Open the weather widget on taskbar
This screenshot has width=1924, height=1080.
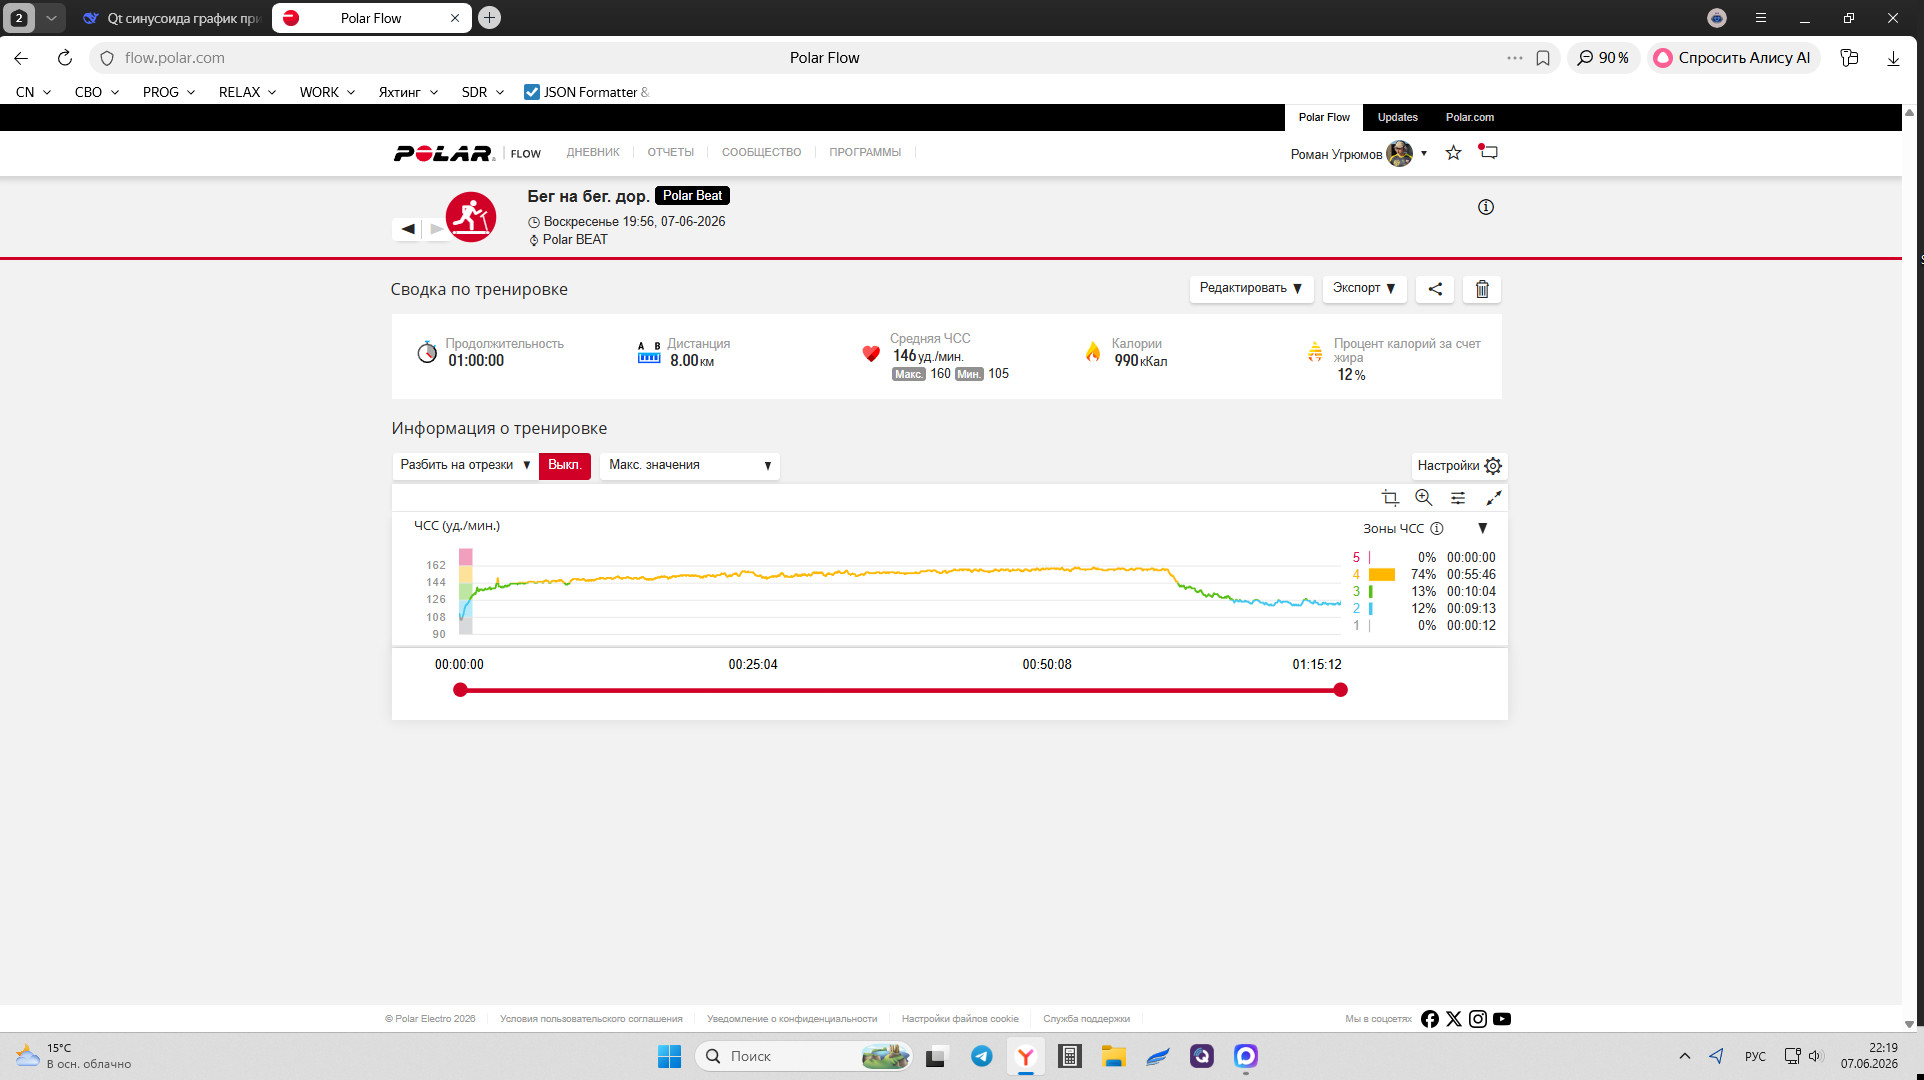point(74,1056)
